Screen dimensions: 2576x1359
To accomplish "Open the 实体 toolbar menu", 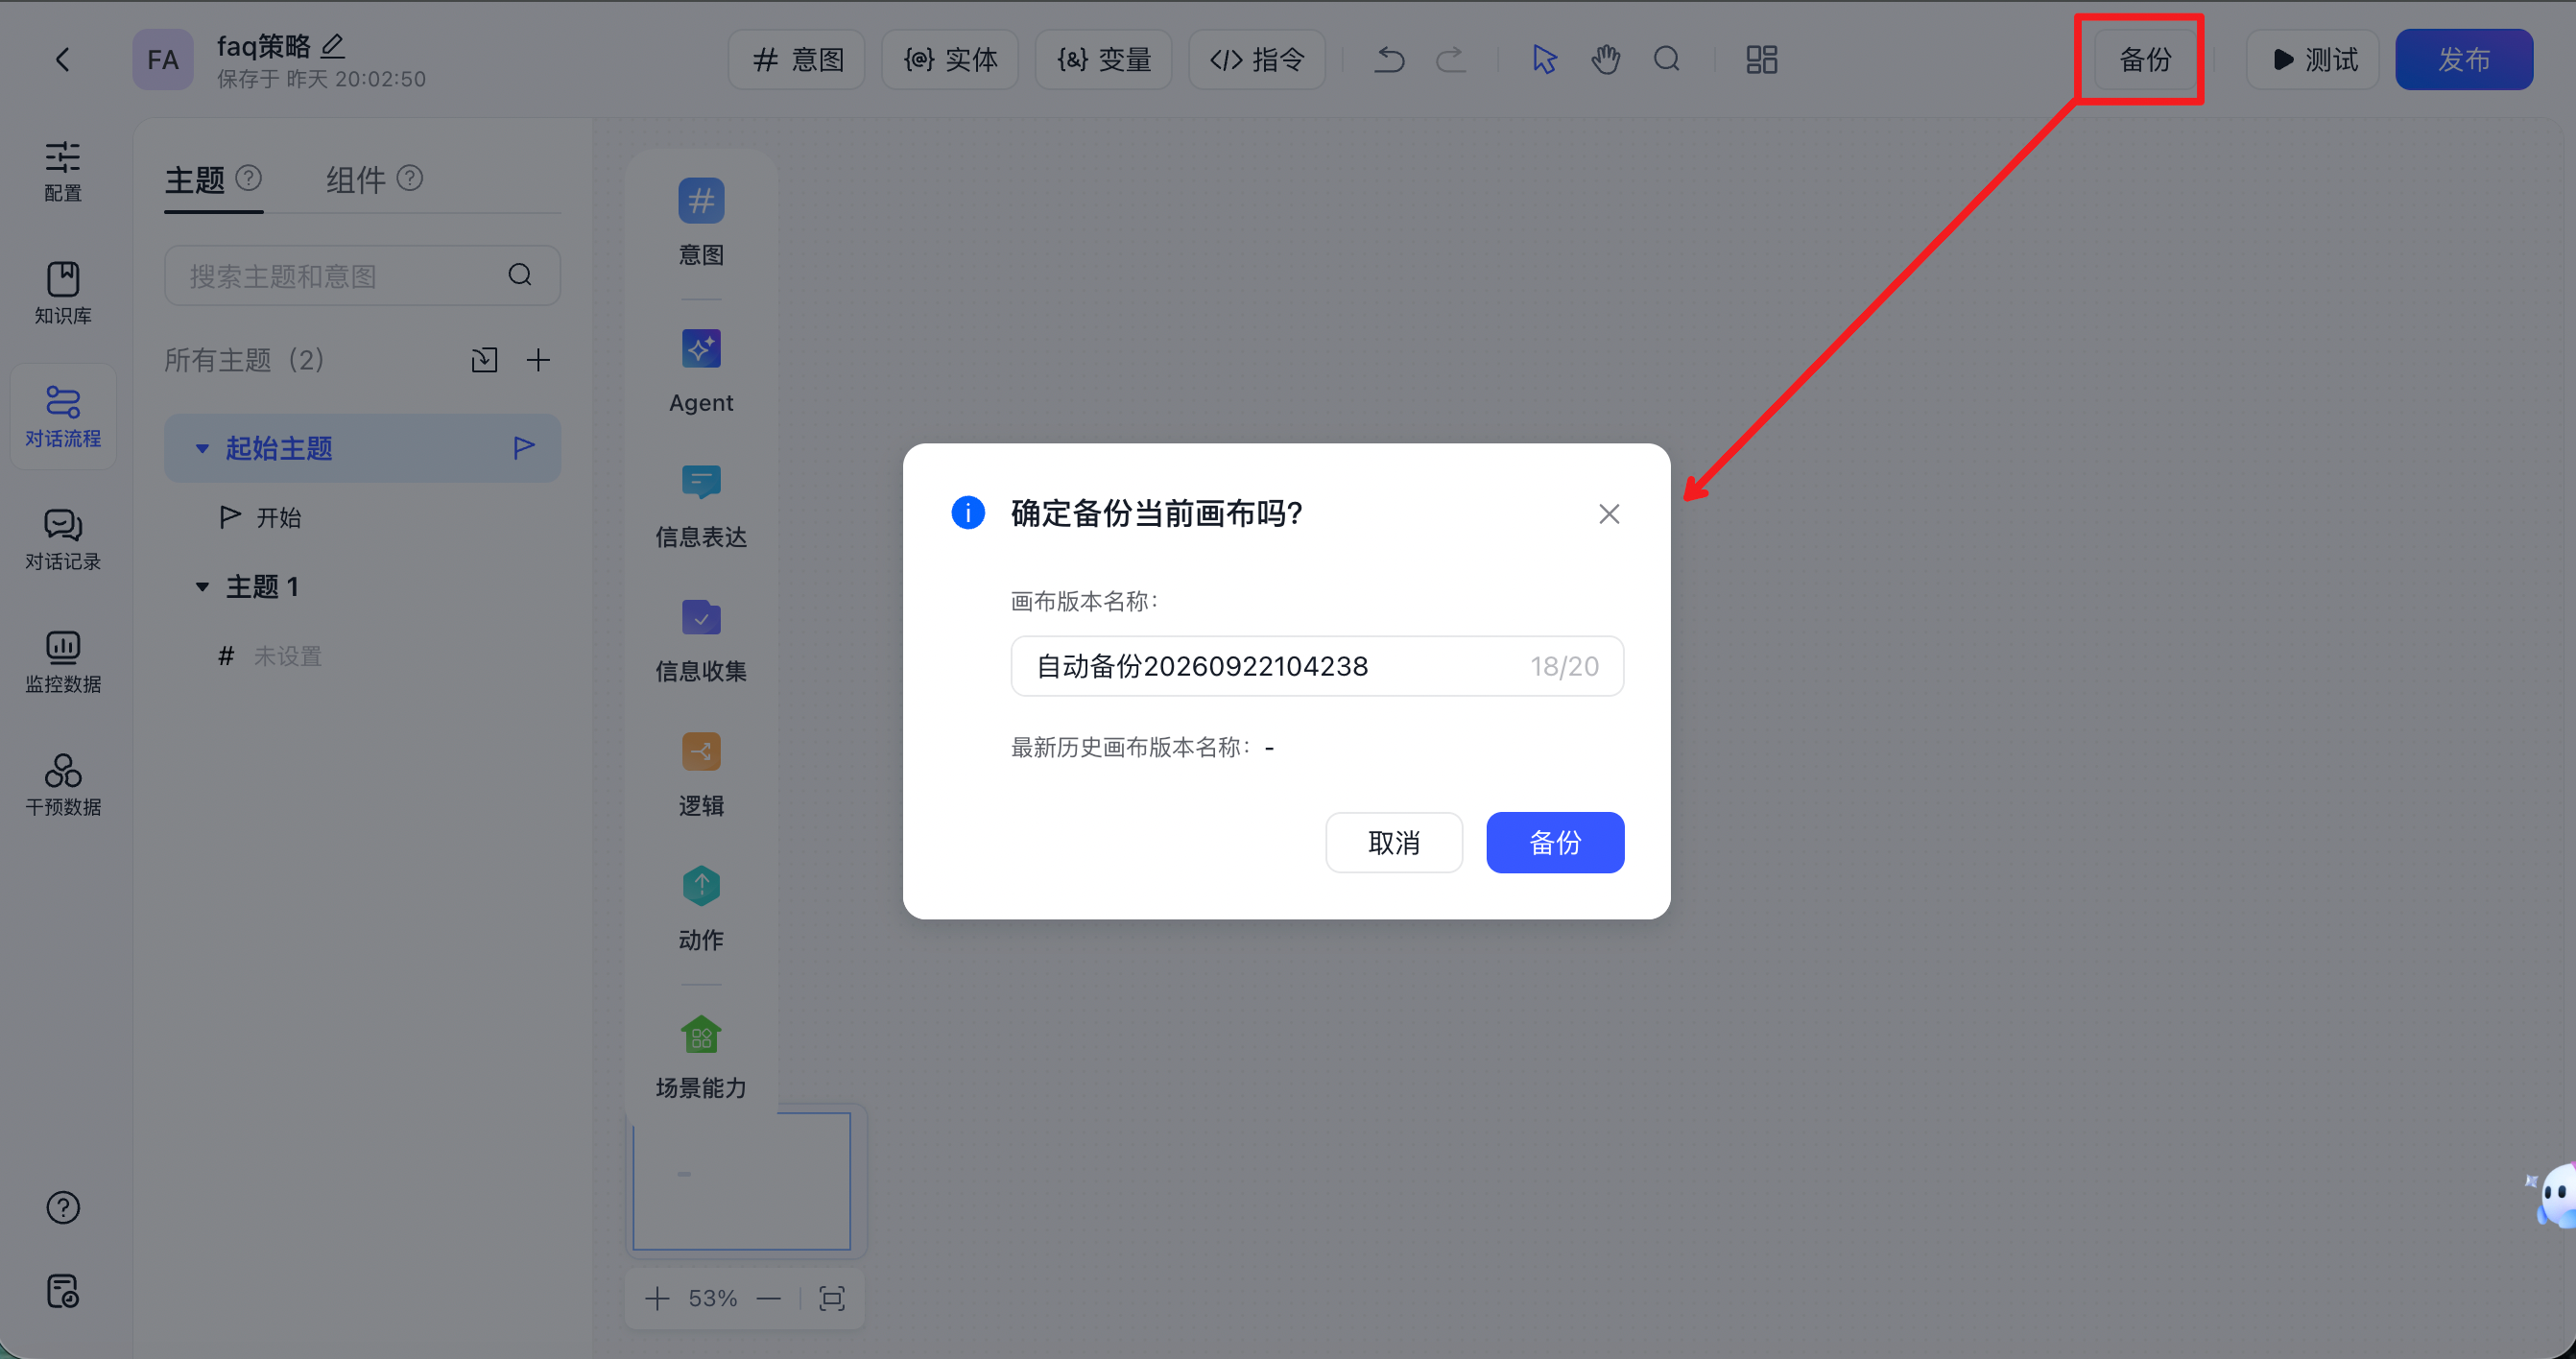I will [950, 60].
